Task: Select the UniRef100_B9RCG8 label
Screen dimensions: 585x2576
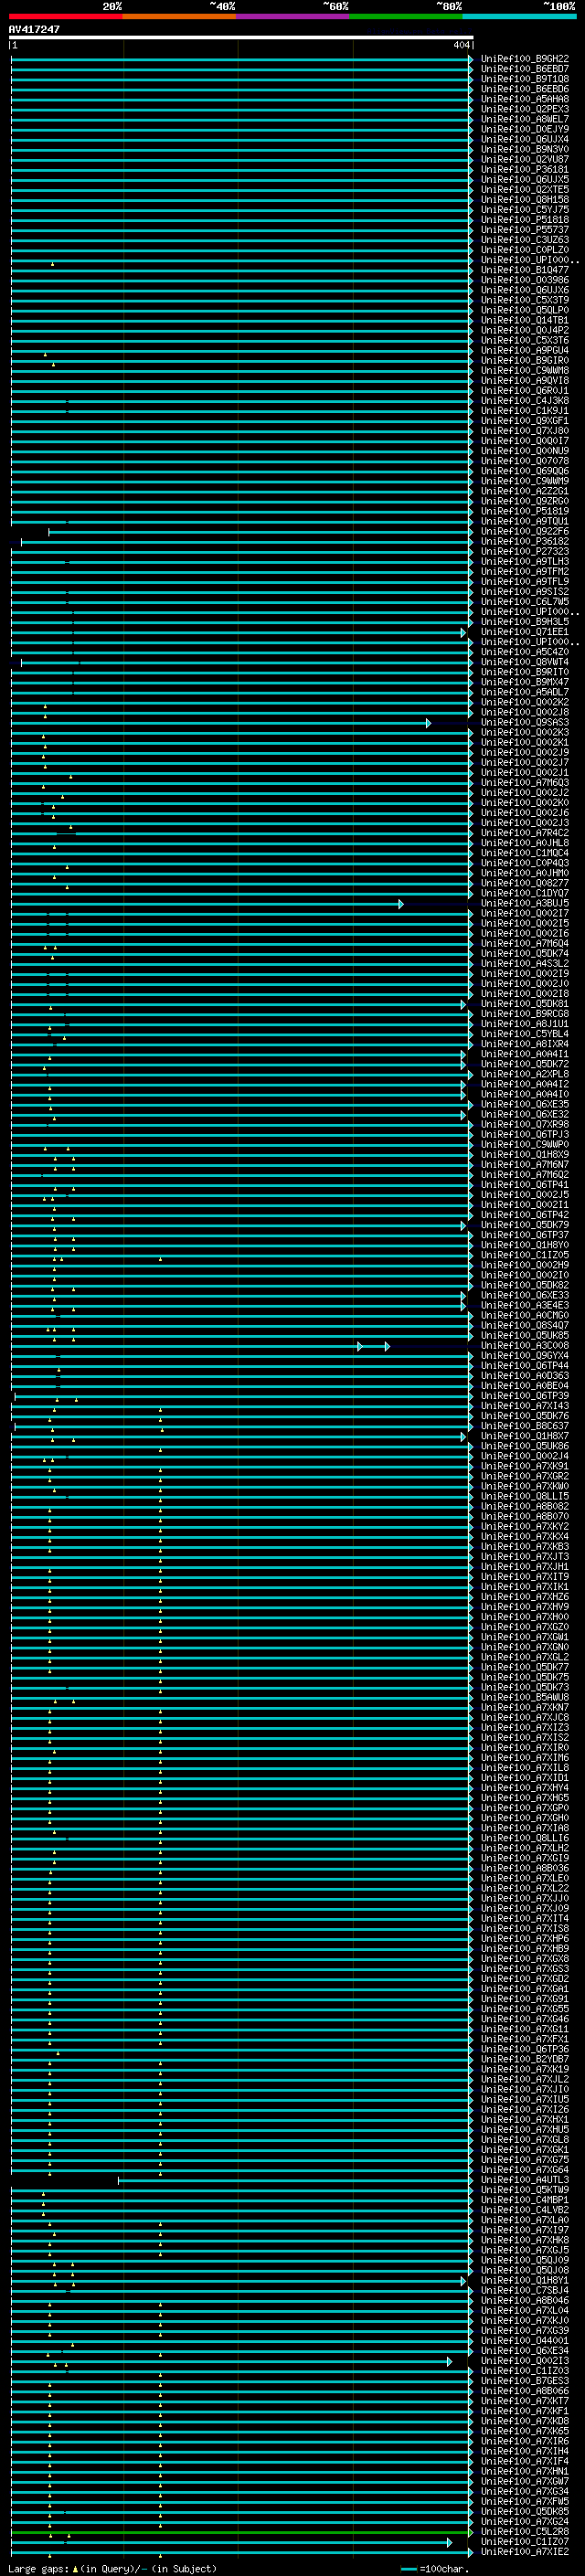Action: [x=525, y=1014]
